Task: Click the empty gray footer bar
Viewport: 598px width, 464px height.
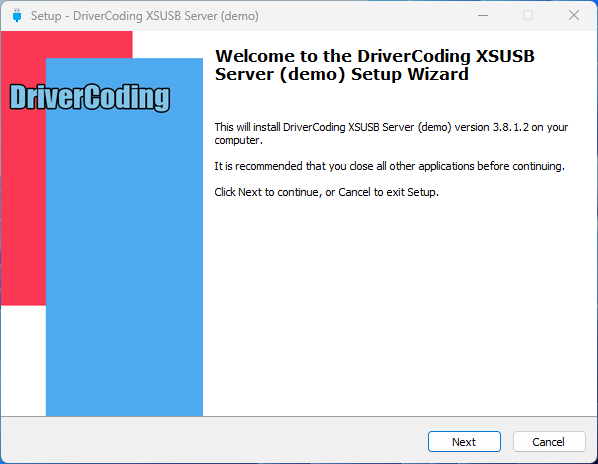Action: click(214, 440)
